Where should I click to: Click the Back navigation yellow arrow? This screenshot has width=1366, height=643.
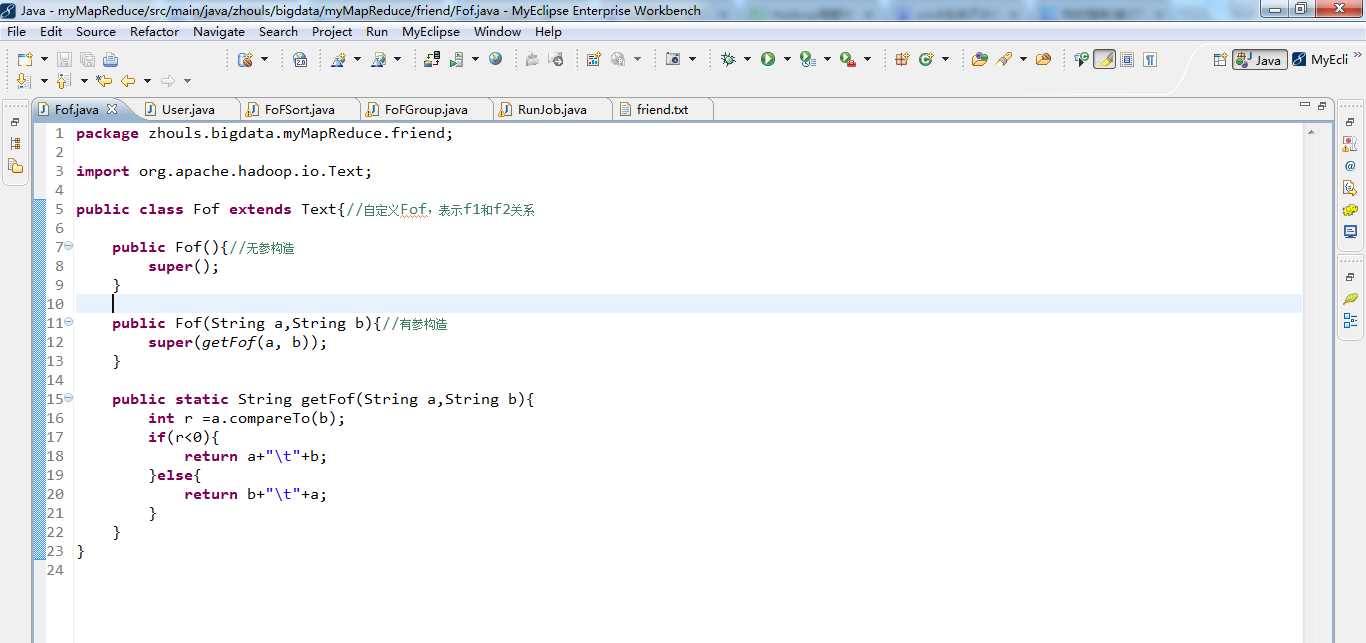128,81
